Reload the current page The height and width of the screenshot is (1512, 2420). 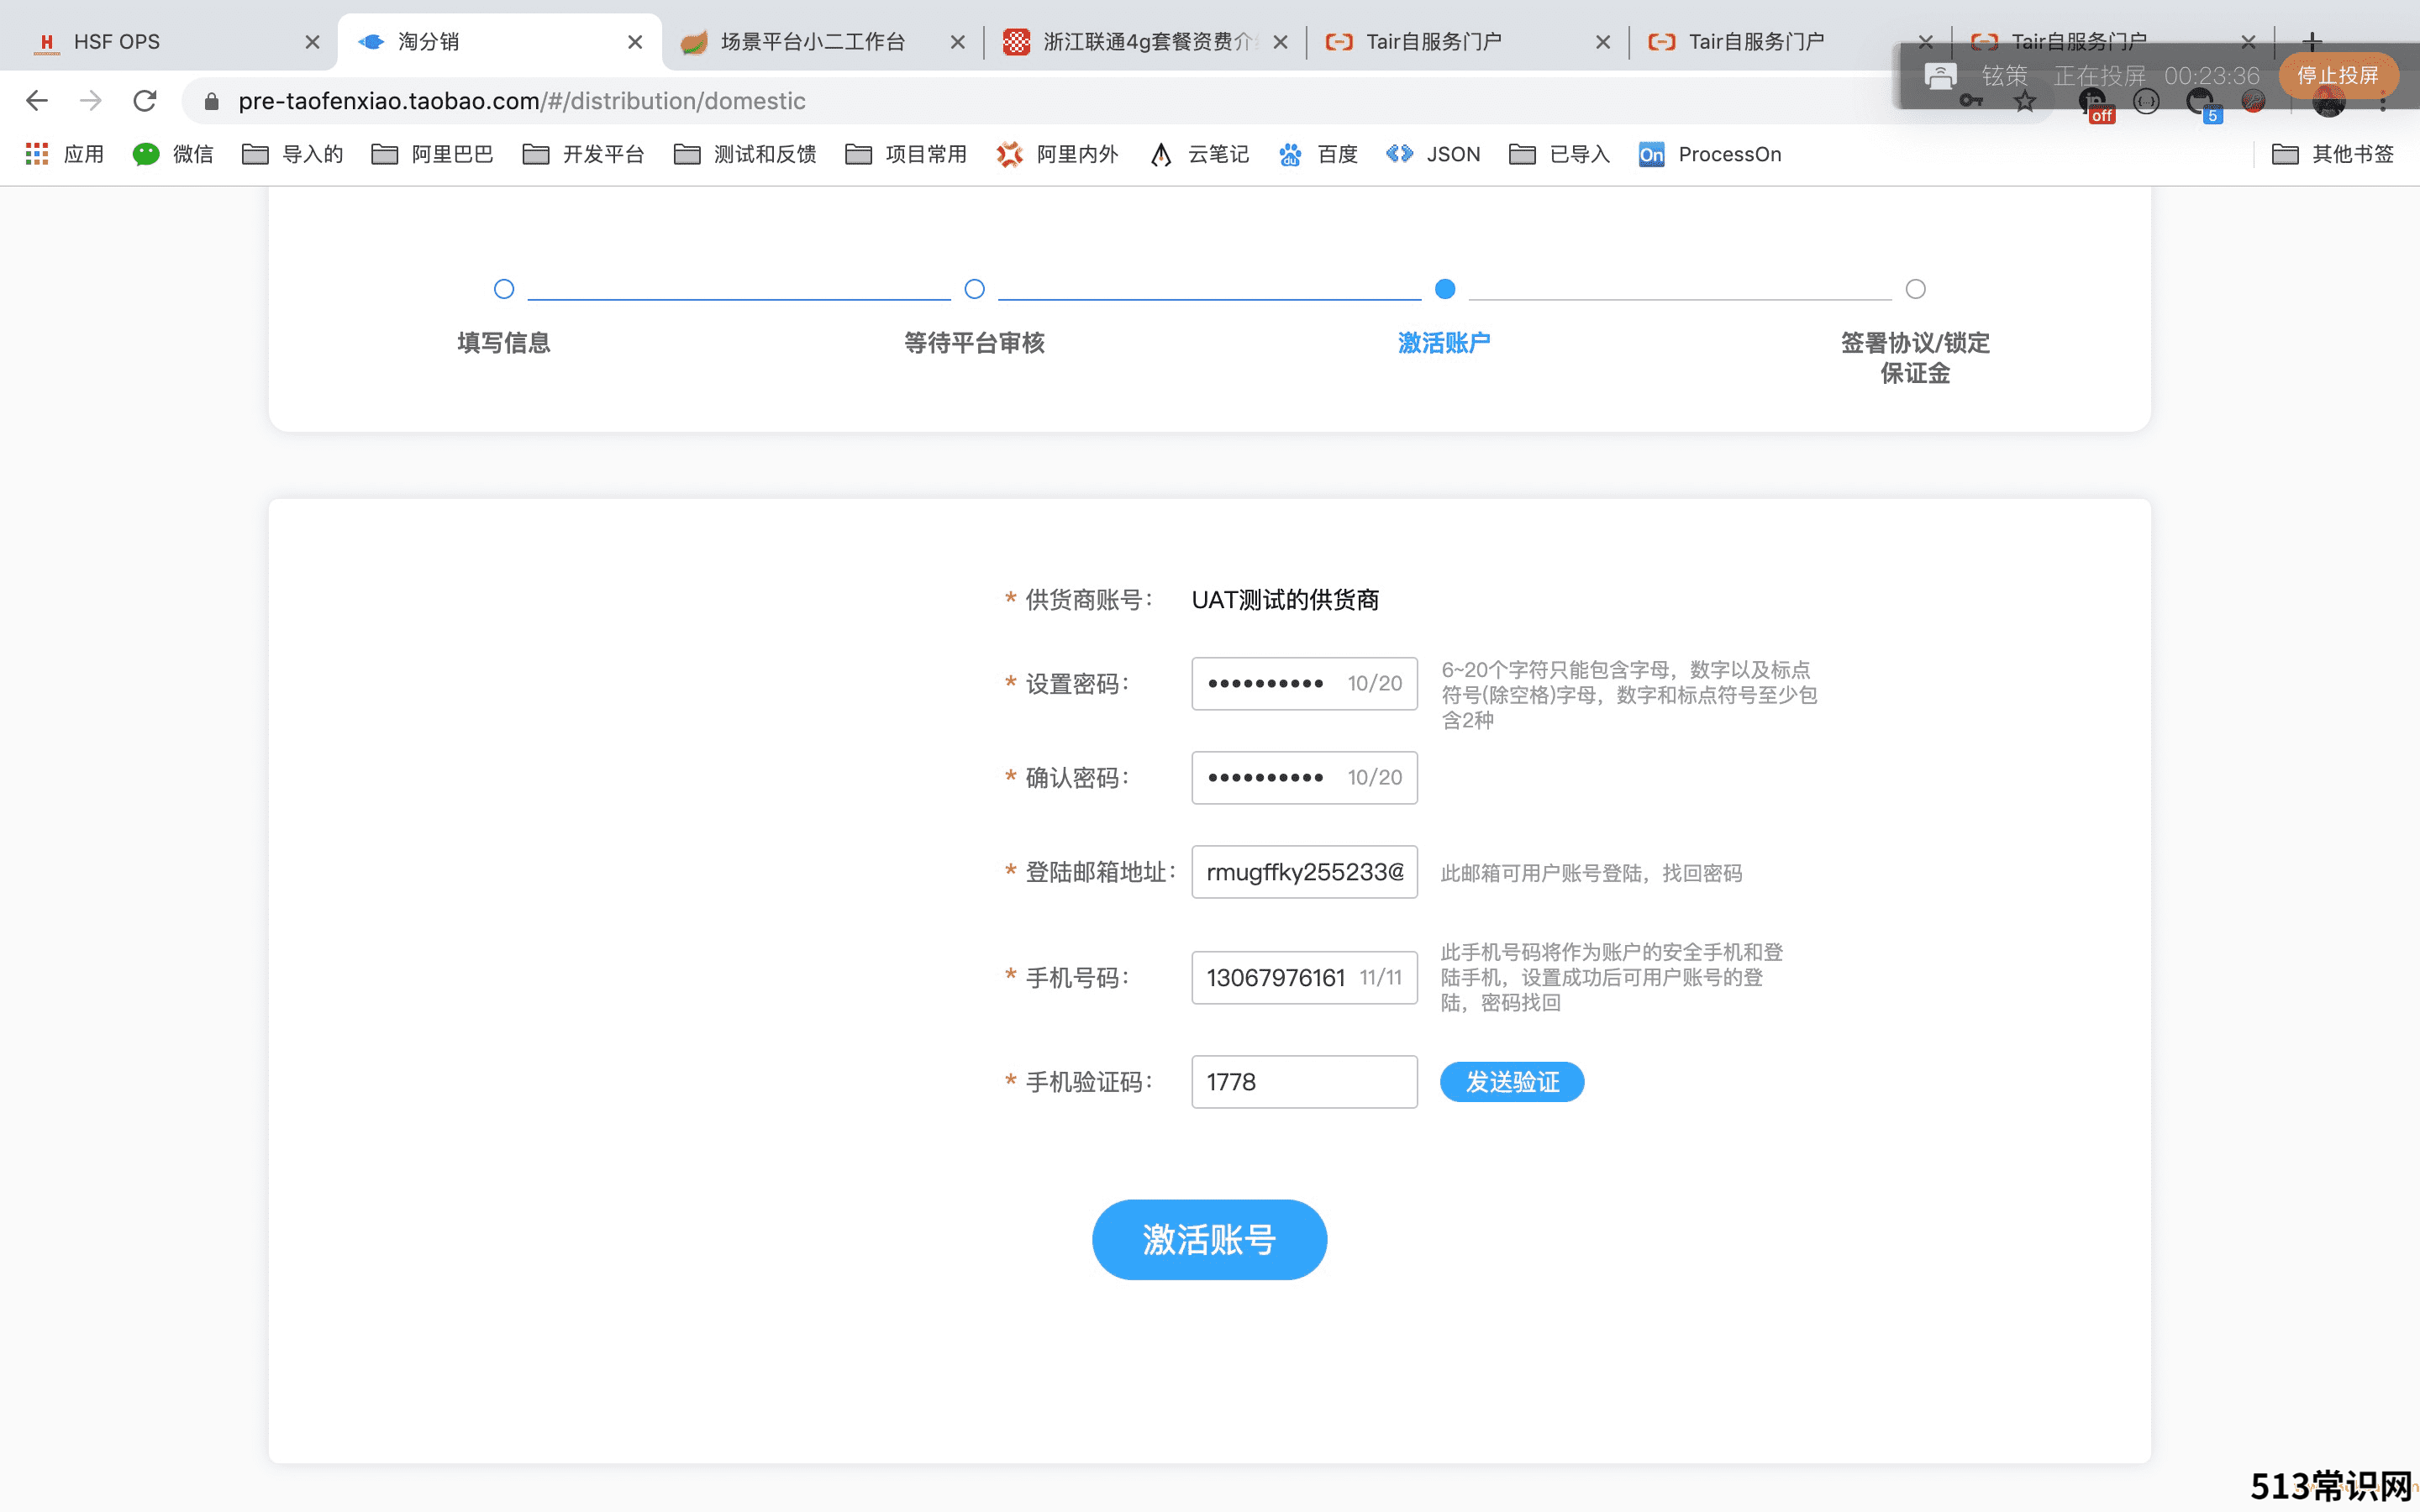click(145, 100)
